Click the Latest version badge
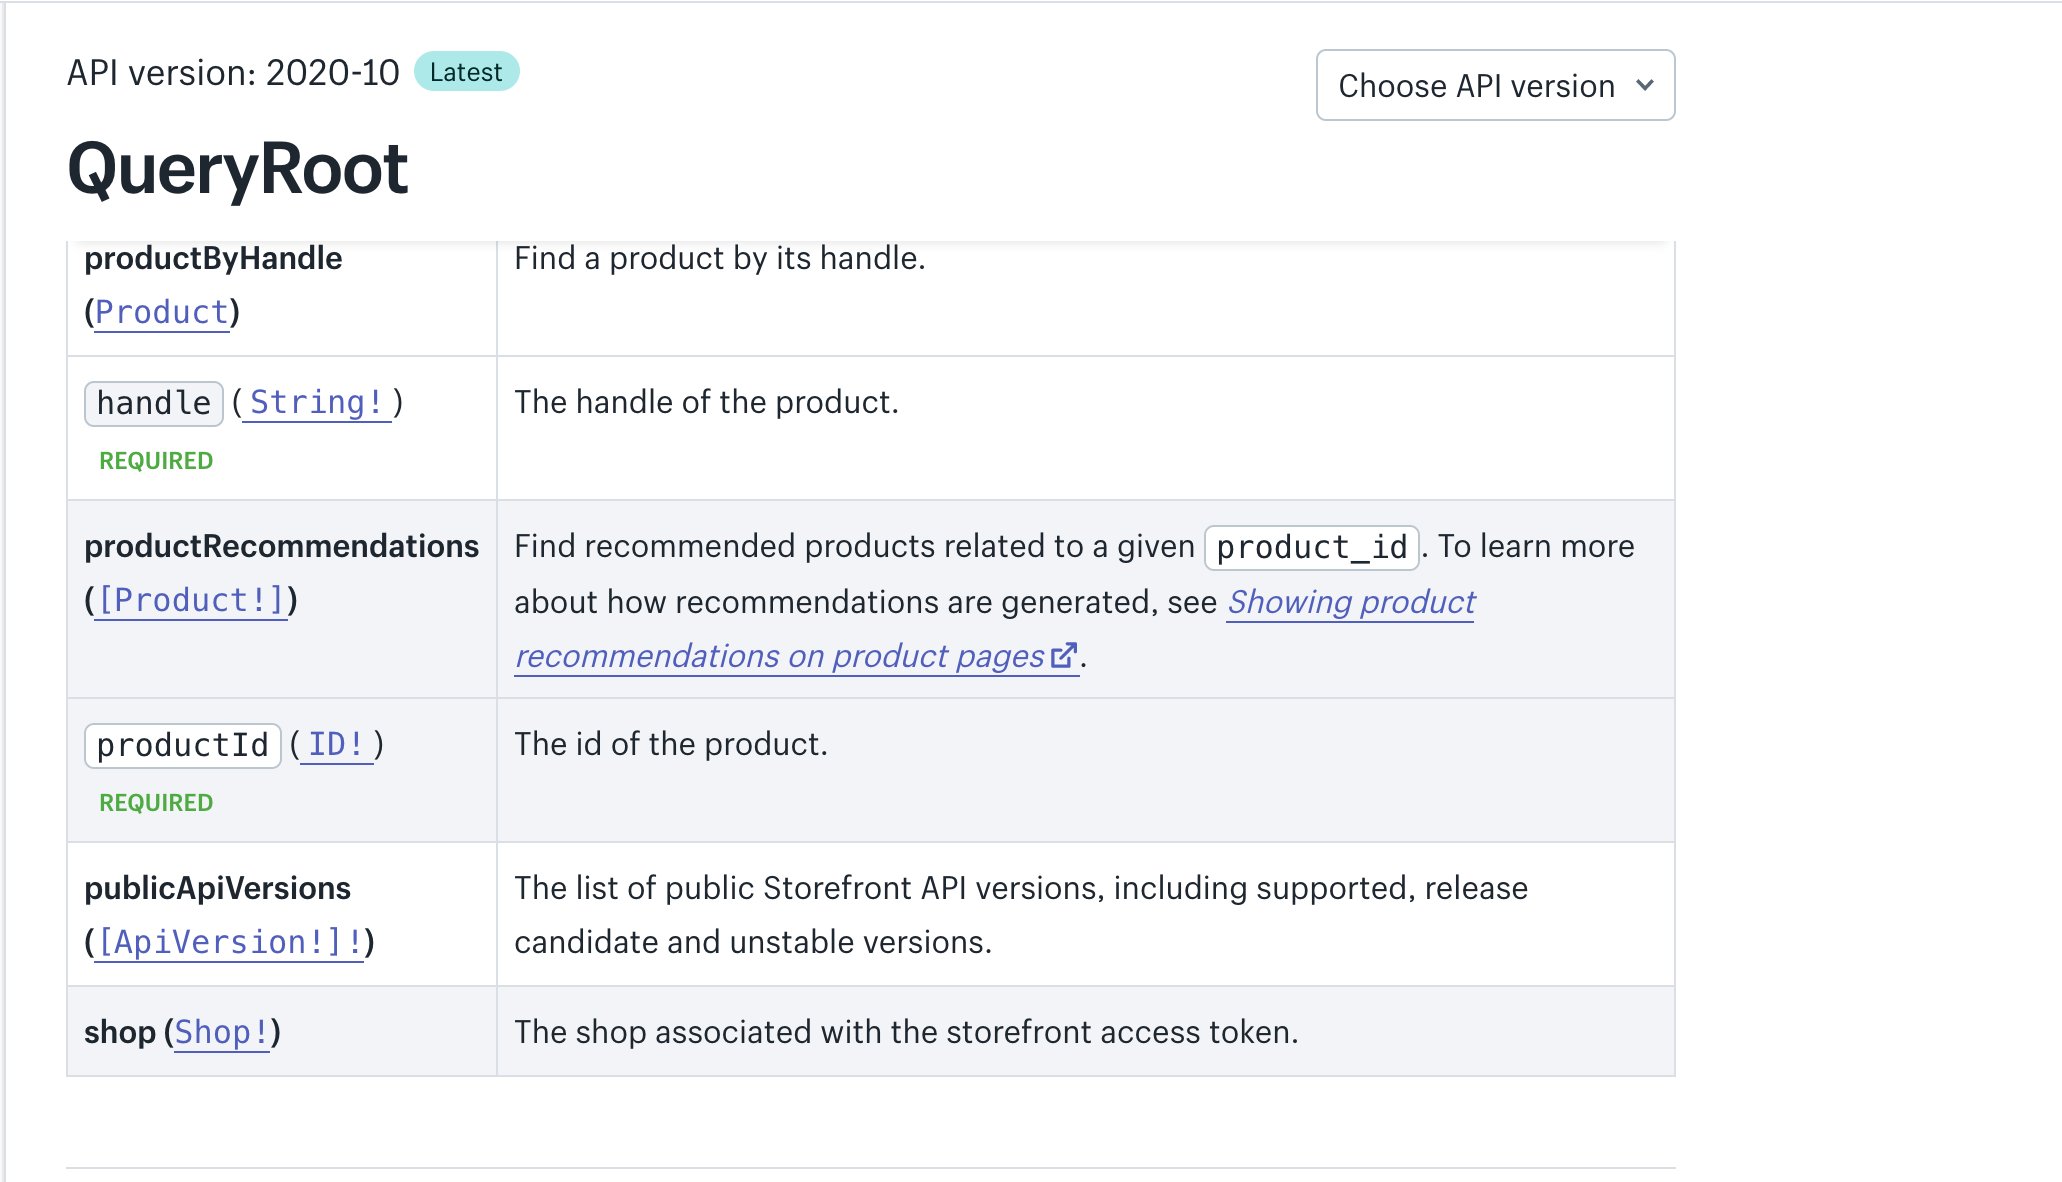The width and height of the screenshot is (2062, 1182). point(466,72)
